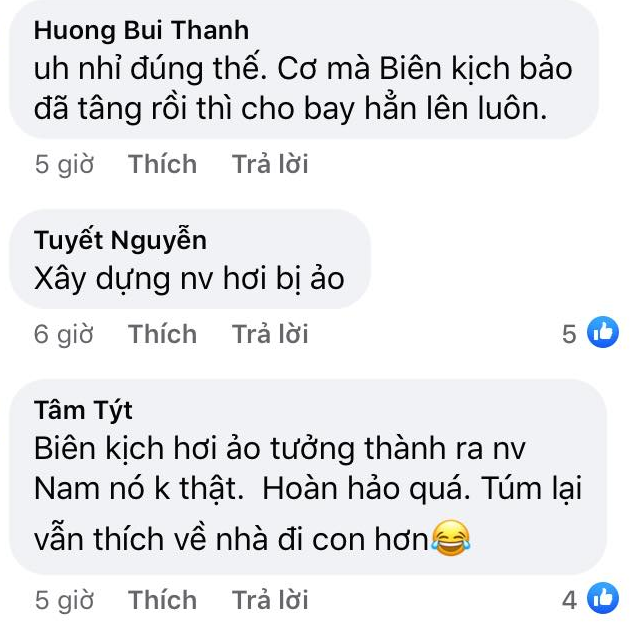This screenshot has width=643, height=635.
Task: Reply to Tuyết Nguyễn via Trả lời
Action: click(270, 333)
